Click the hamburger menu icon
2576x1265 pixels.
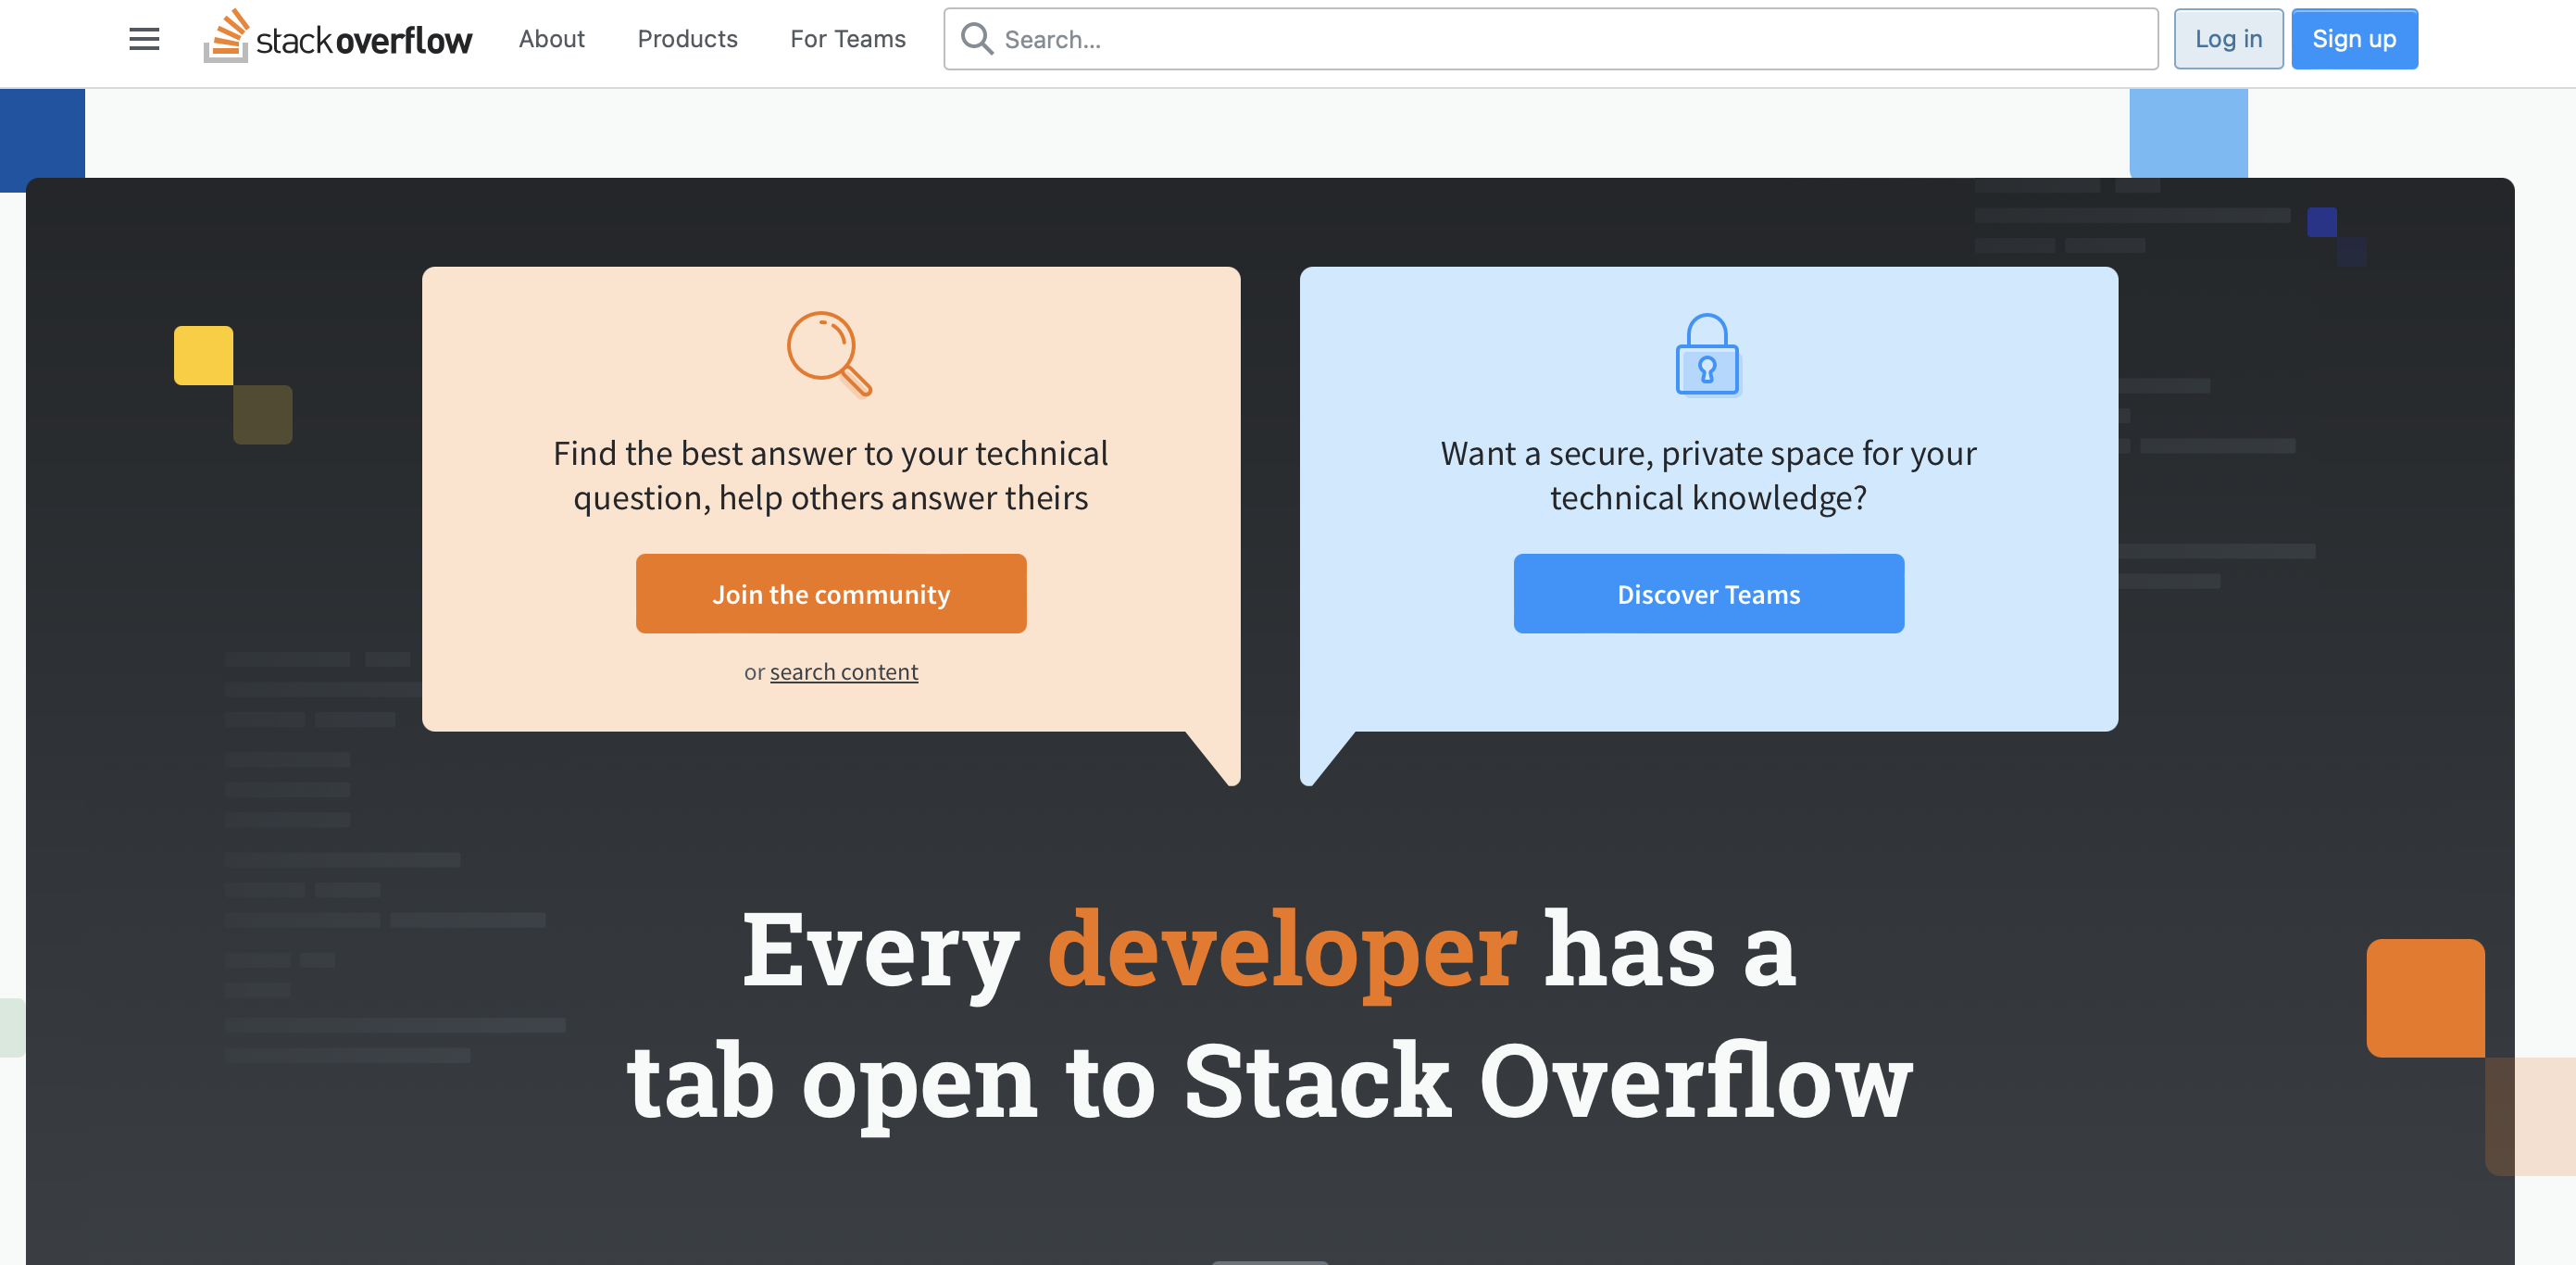pyautogui.click(x=144, y=36)
